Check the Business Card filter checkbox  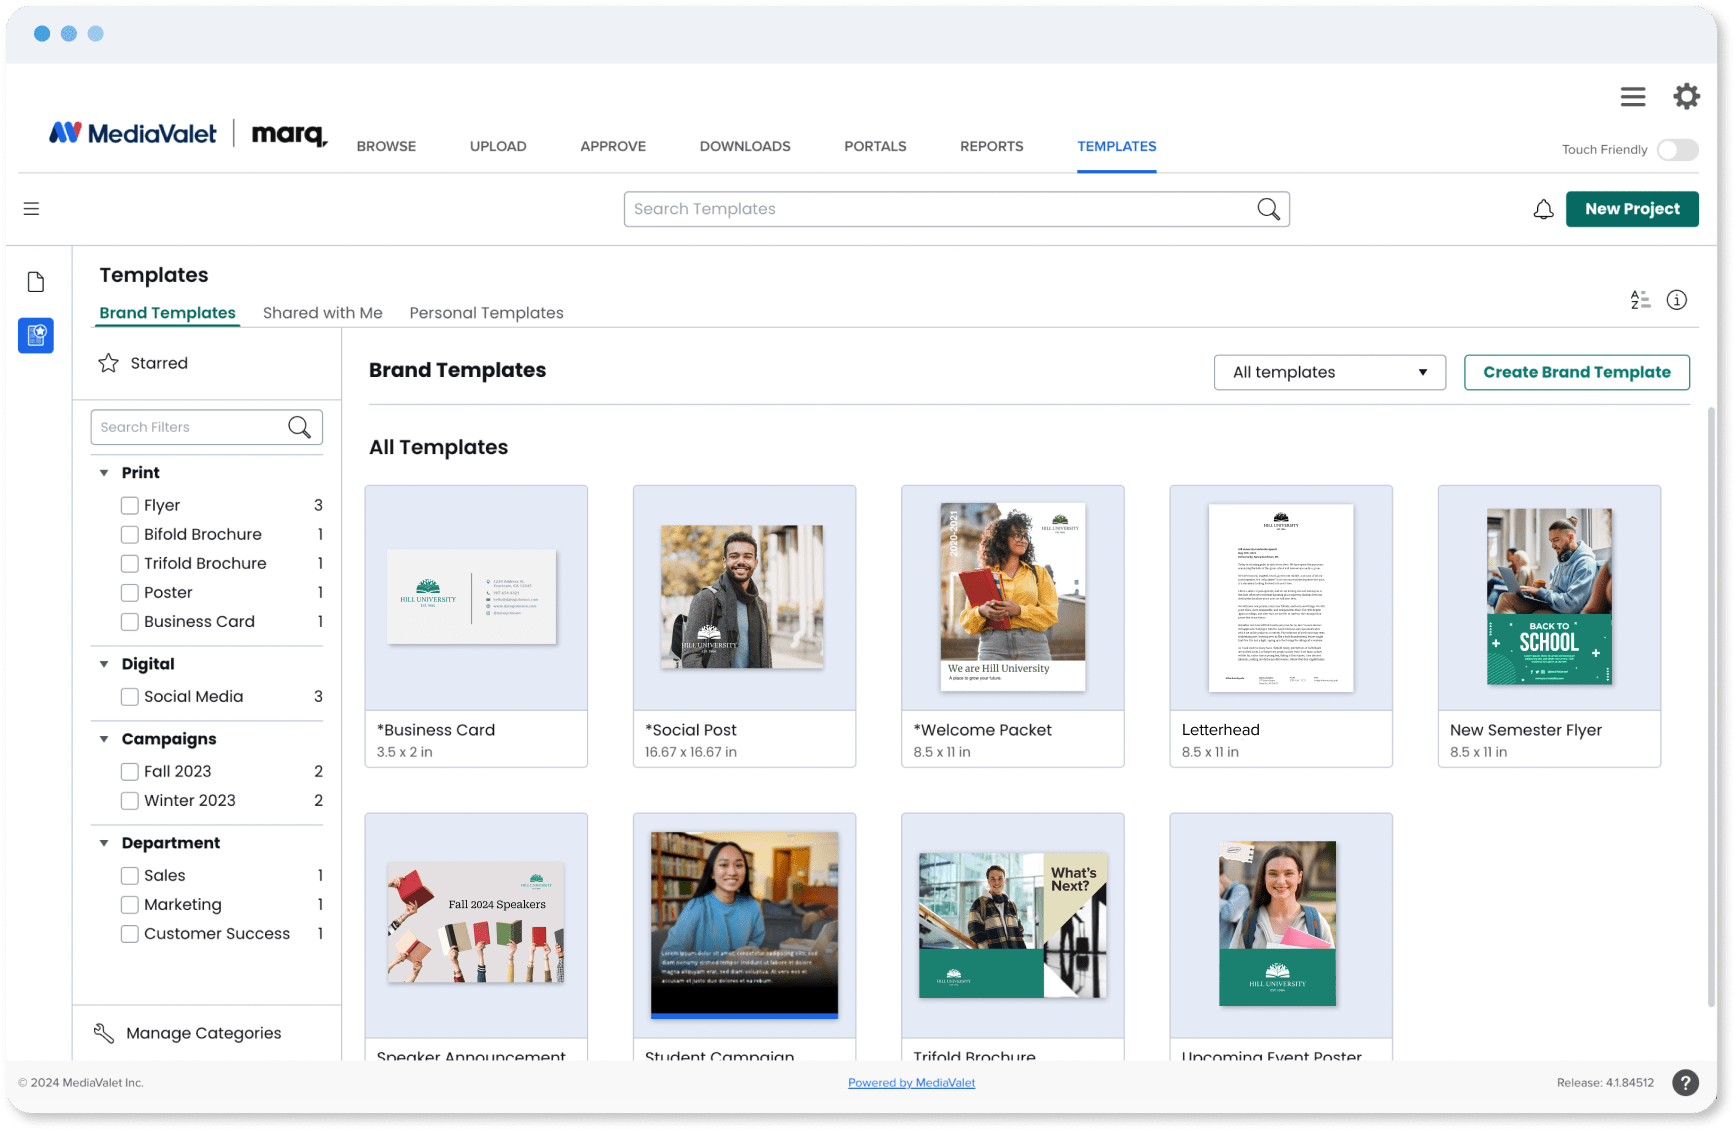(130, 621)
